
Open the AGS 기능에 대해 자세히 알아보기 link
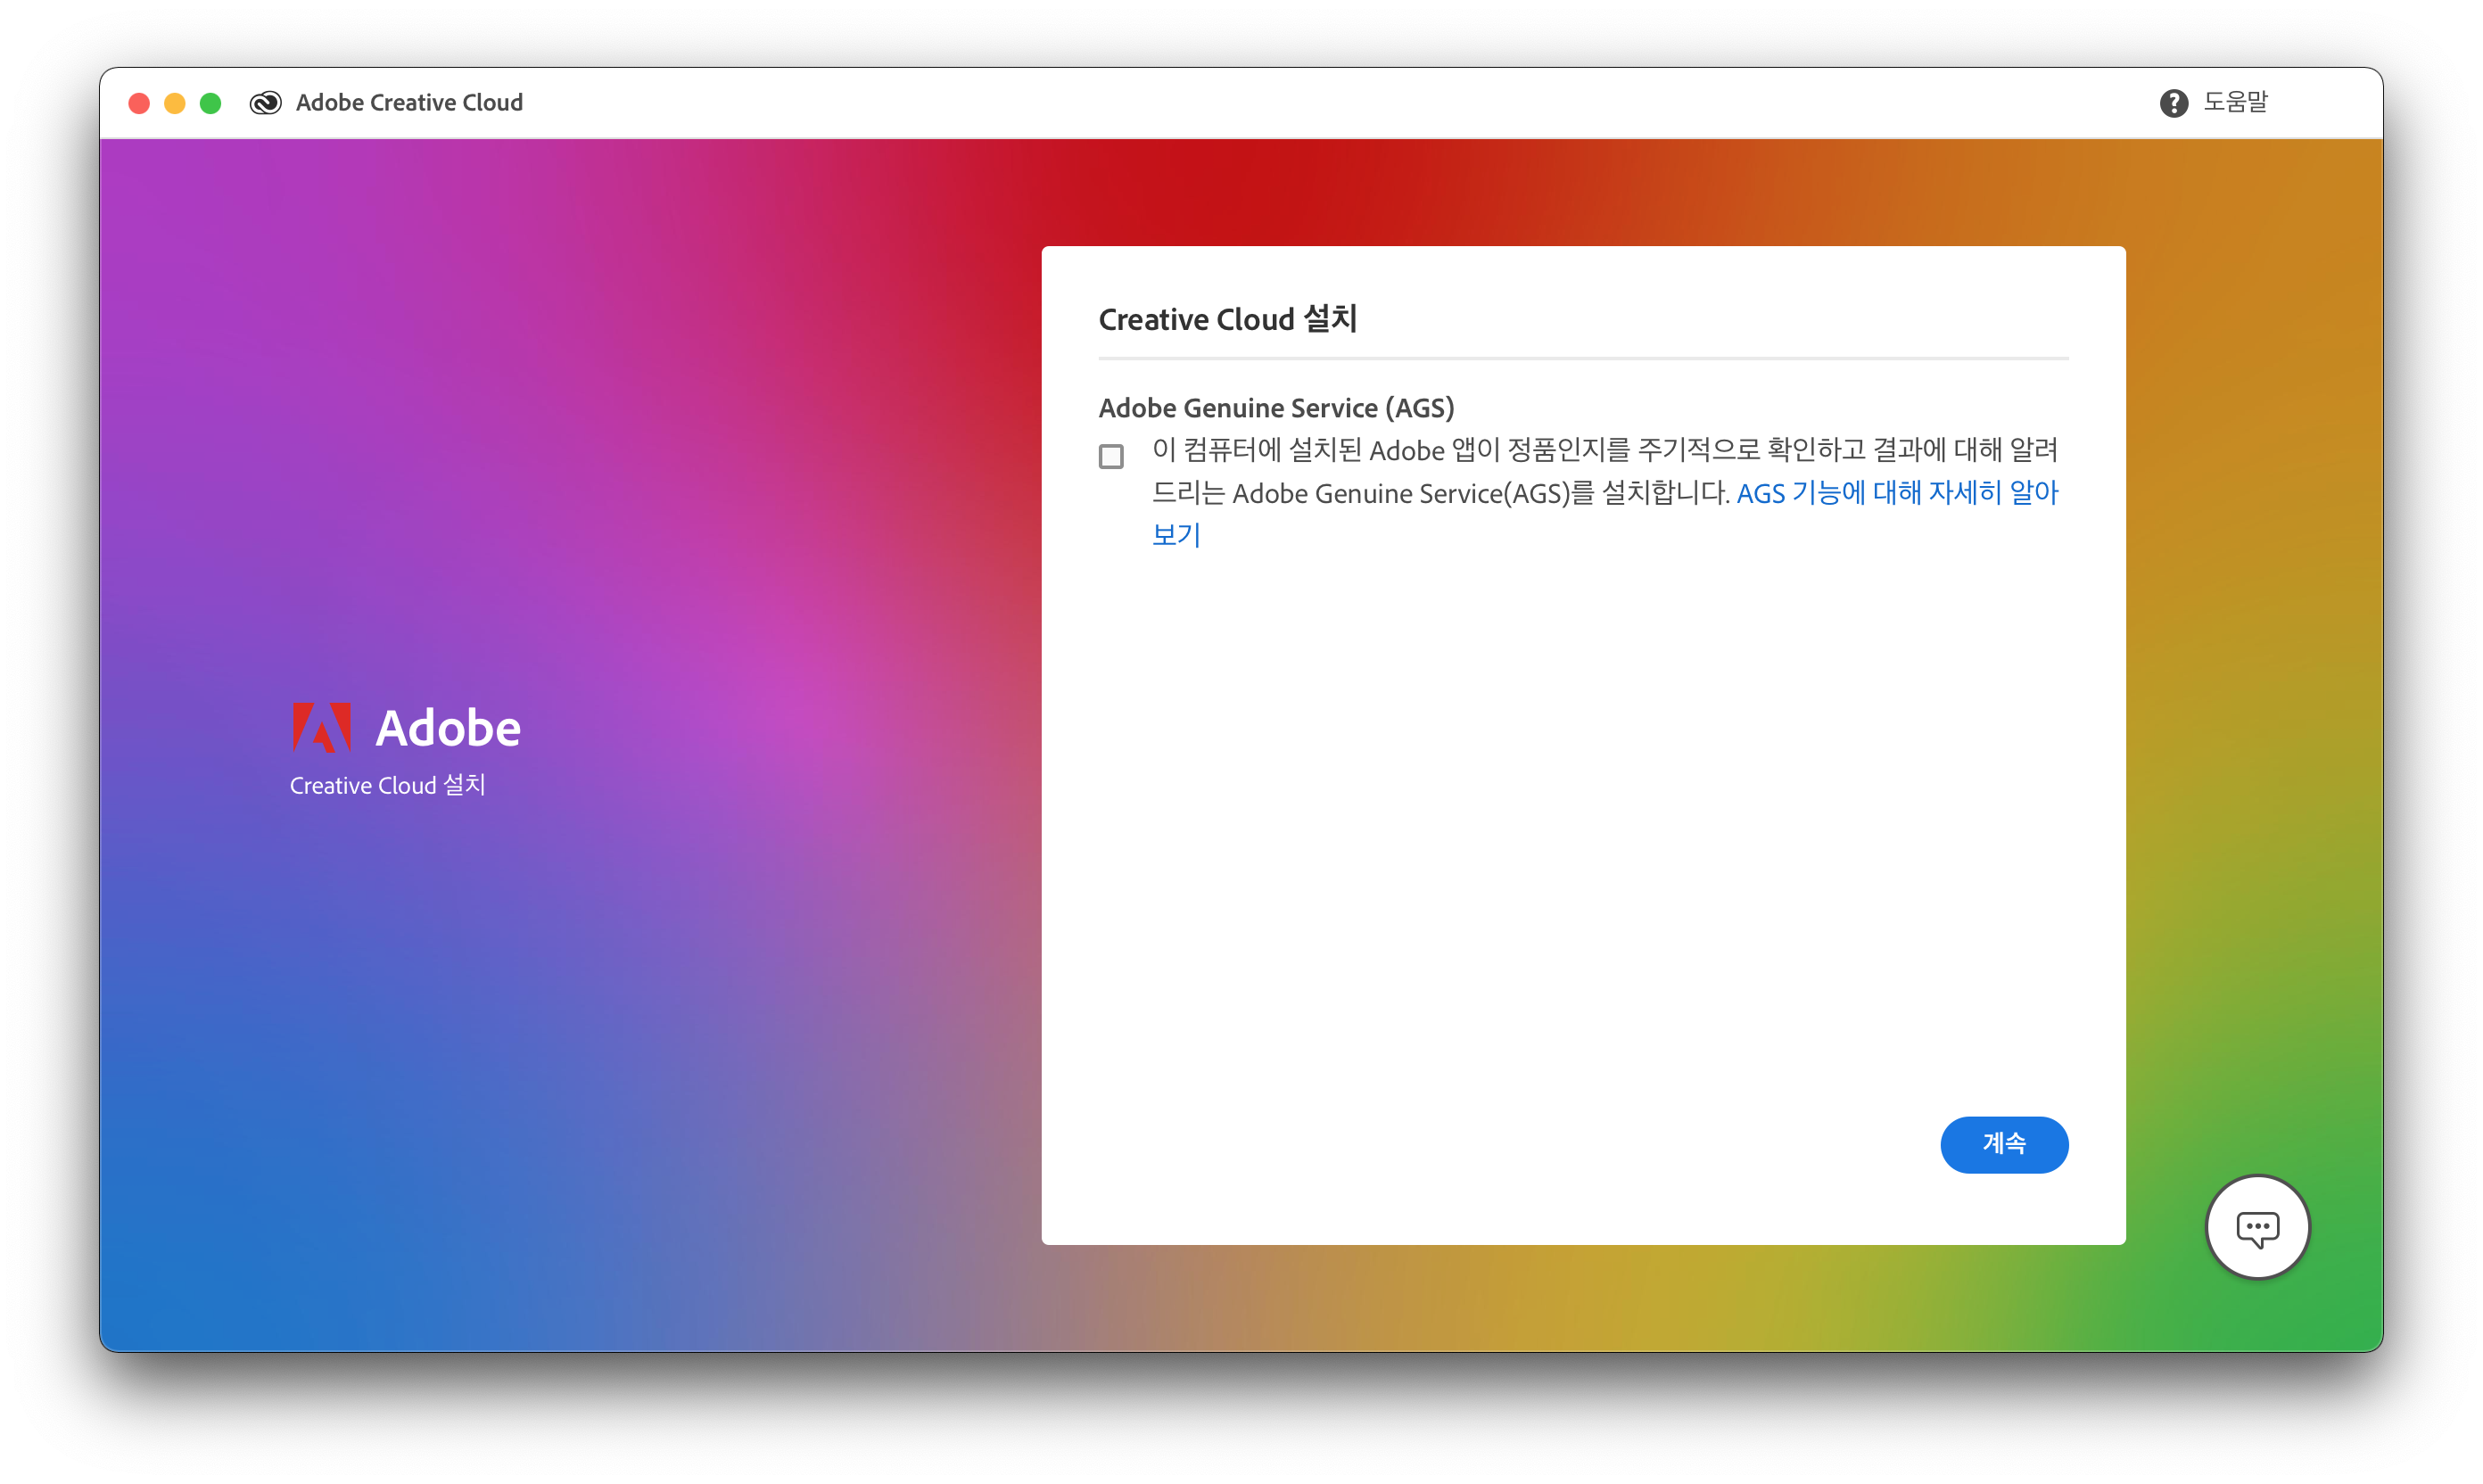pos(1897,493)
